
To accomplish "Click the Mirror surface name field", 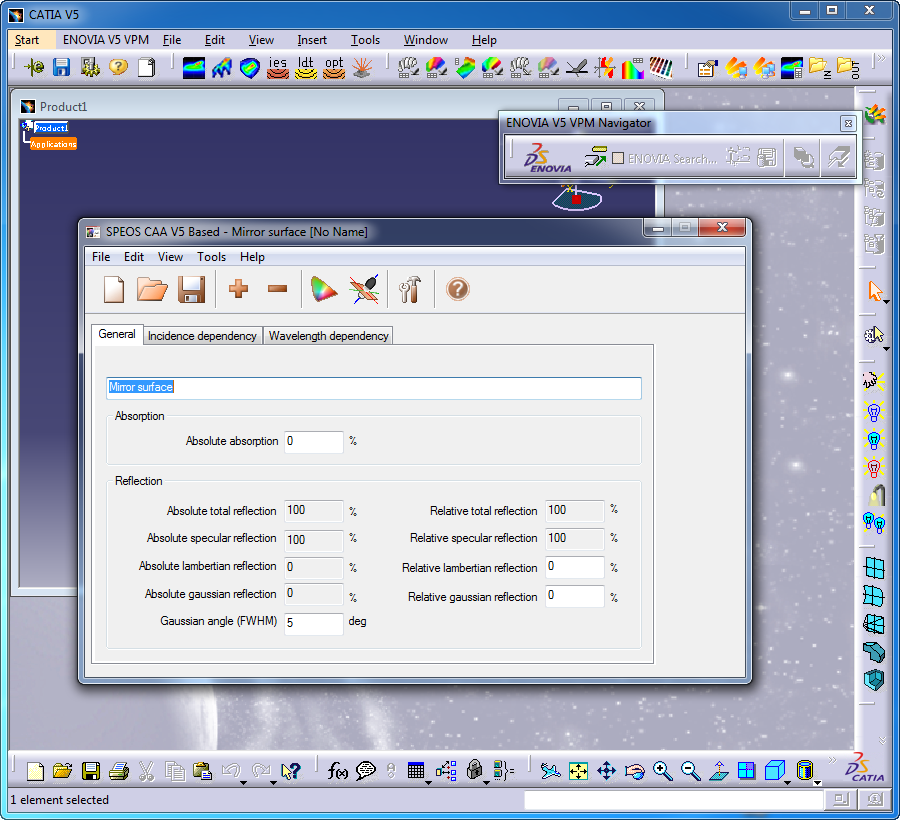I will pos(374,388).
